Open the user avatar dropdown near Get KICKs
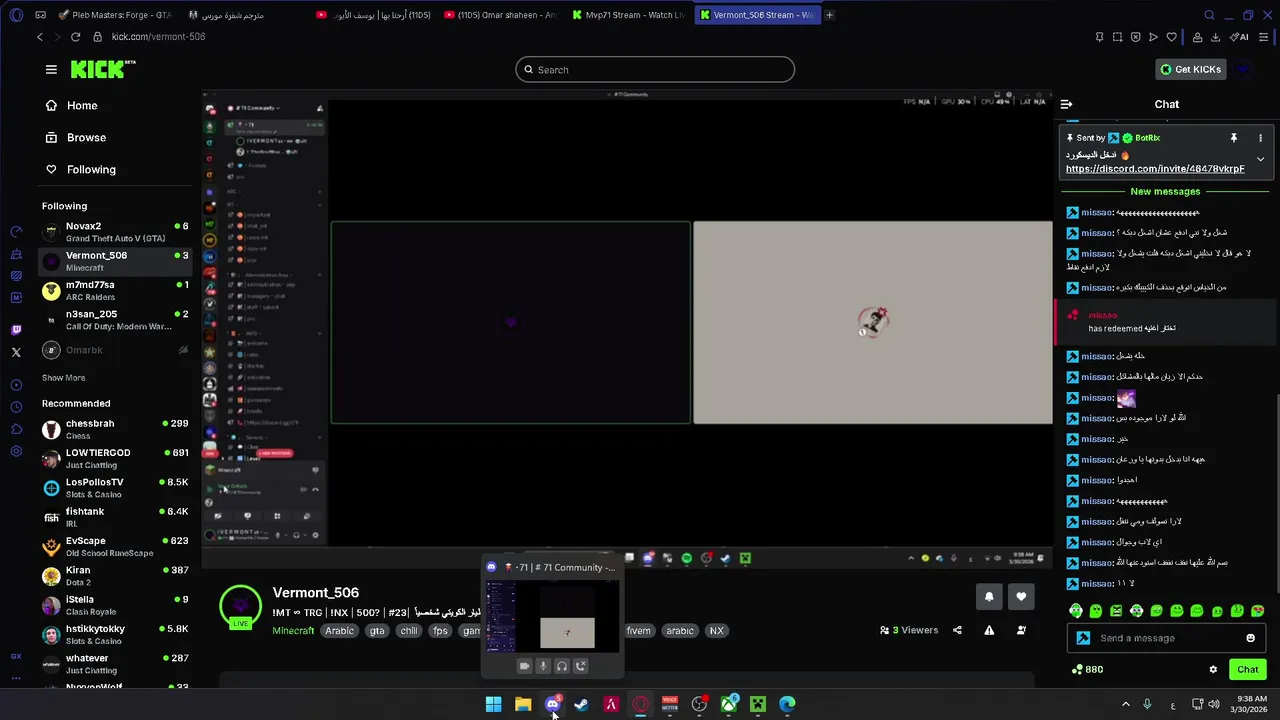 point(1244,69)
